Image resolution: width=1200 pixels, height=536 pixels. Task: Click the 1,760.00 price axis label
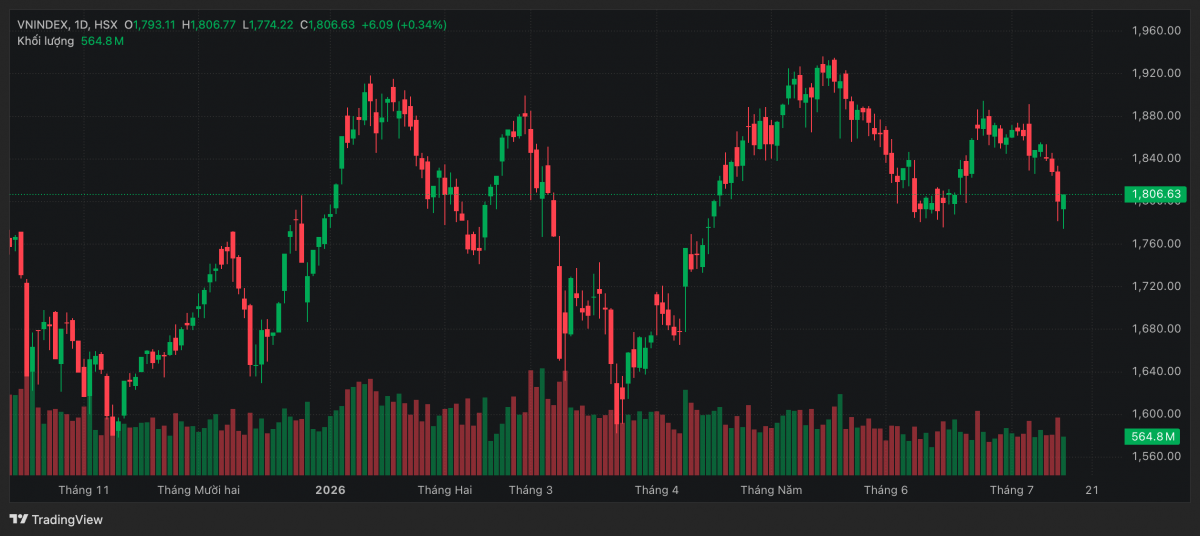(x=1155, y=244)
